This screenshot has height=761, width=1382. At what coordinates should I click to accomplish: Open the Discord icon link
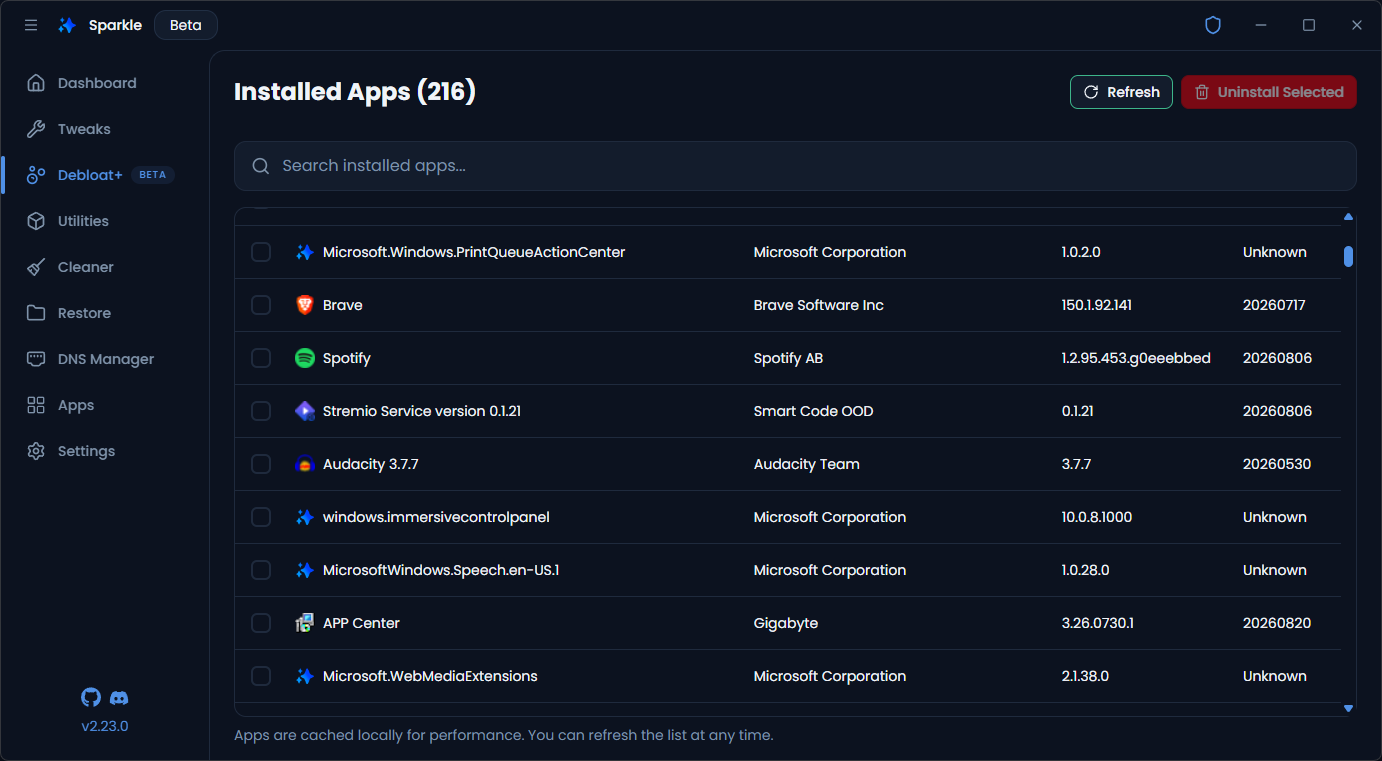(x=119, y=697)
